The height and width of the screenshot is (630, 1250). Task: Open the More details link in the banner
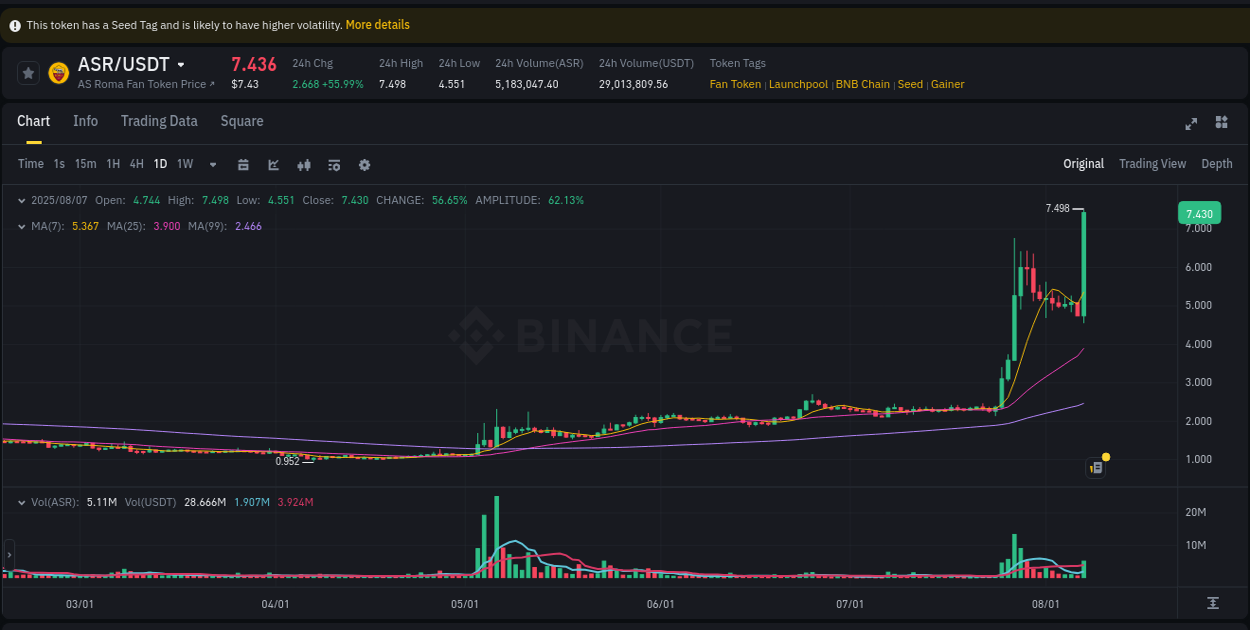[377, 24]
